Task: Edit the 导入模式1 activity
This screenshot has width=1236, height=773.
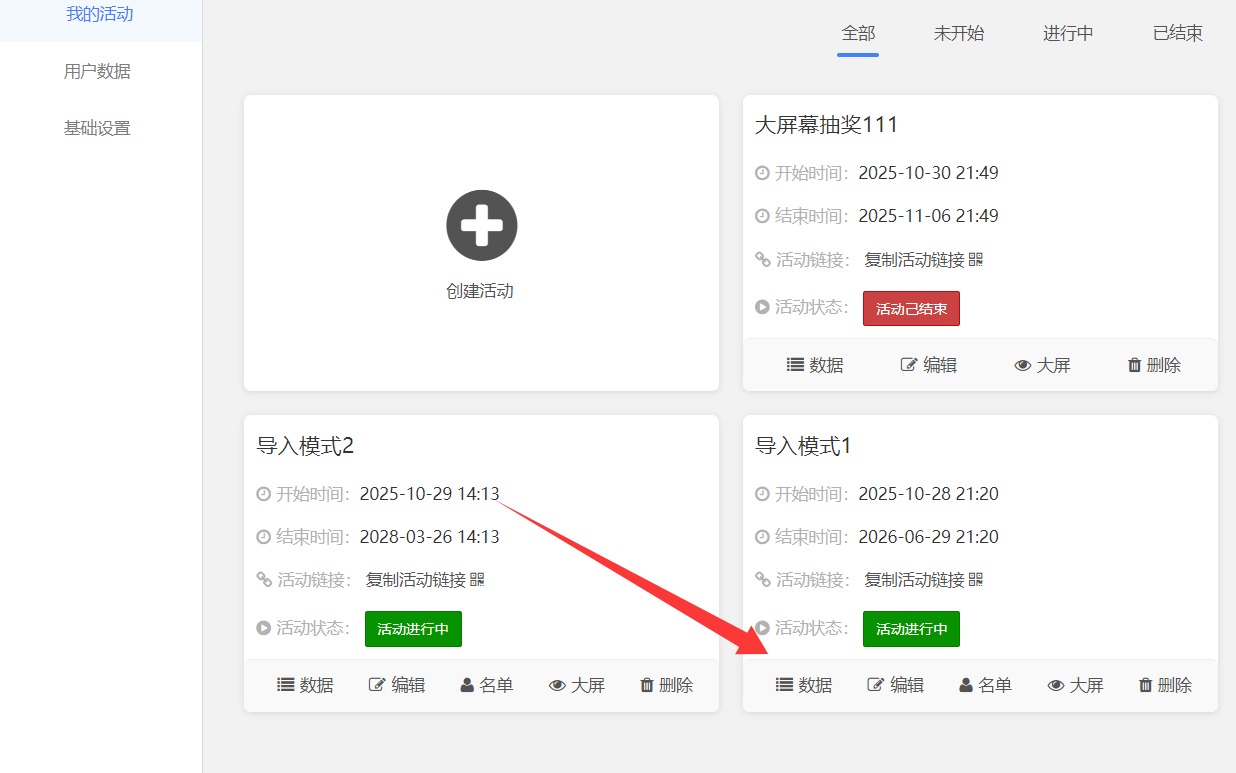Action: click(895, 685)
